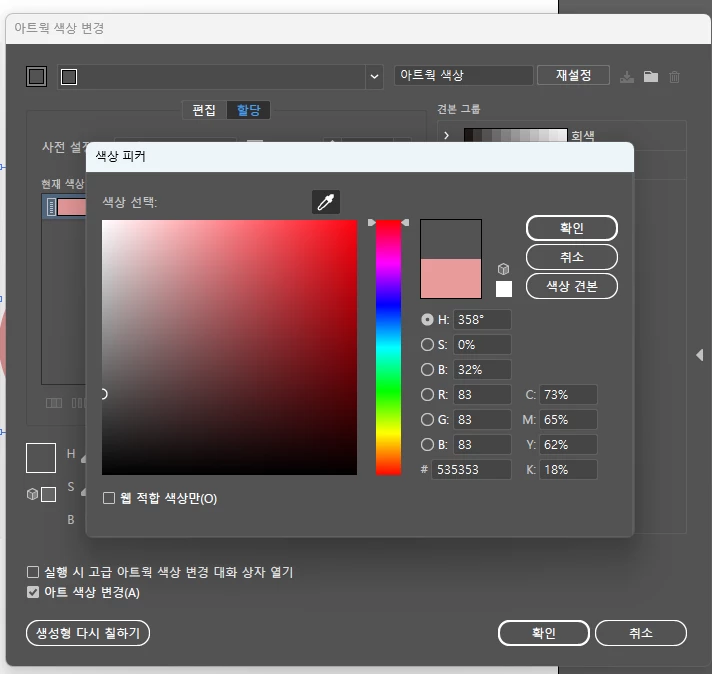Focus the brightness field showing 32%

(482, 370)
